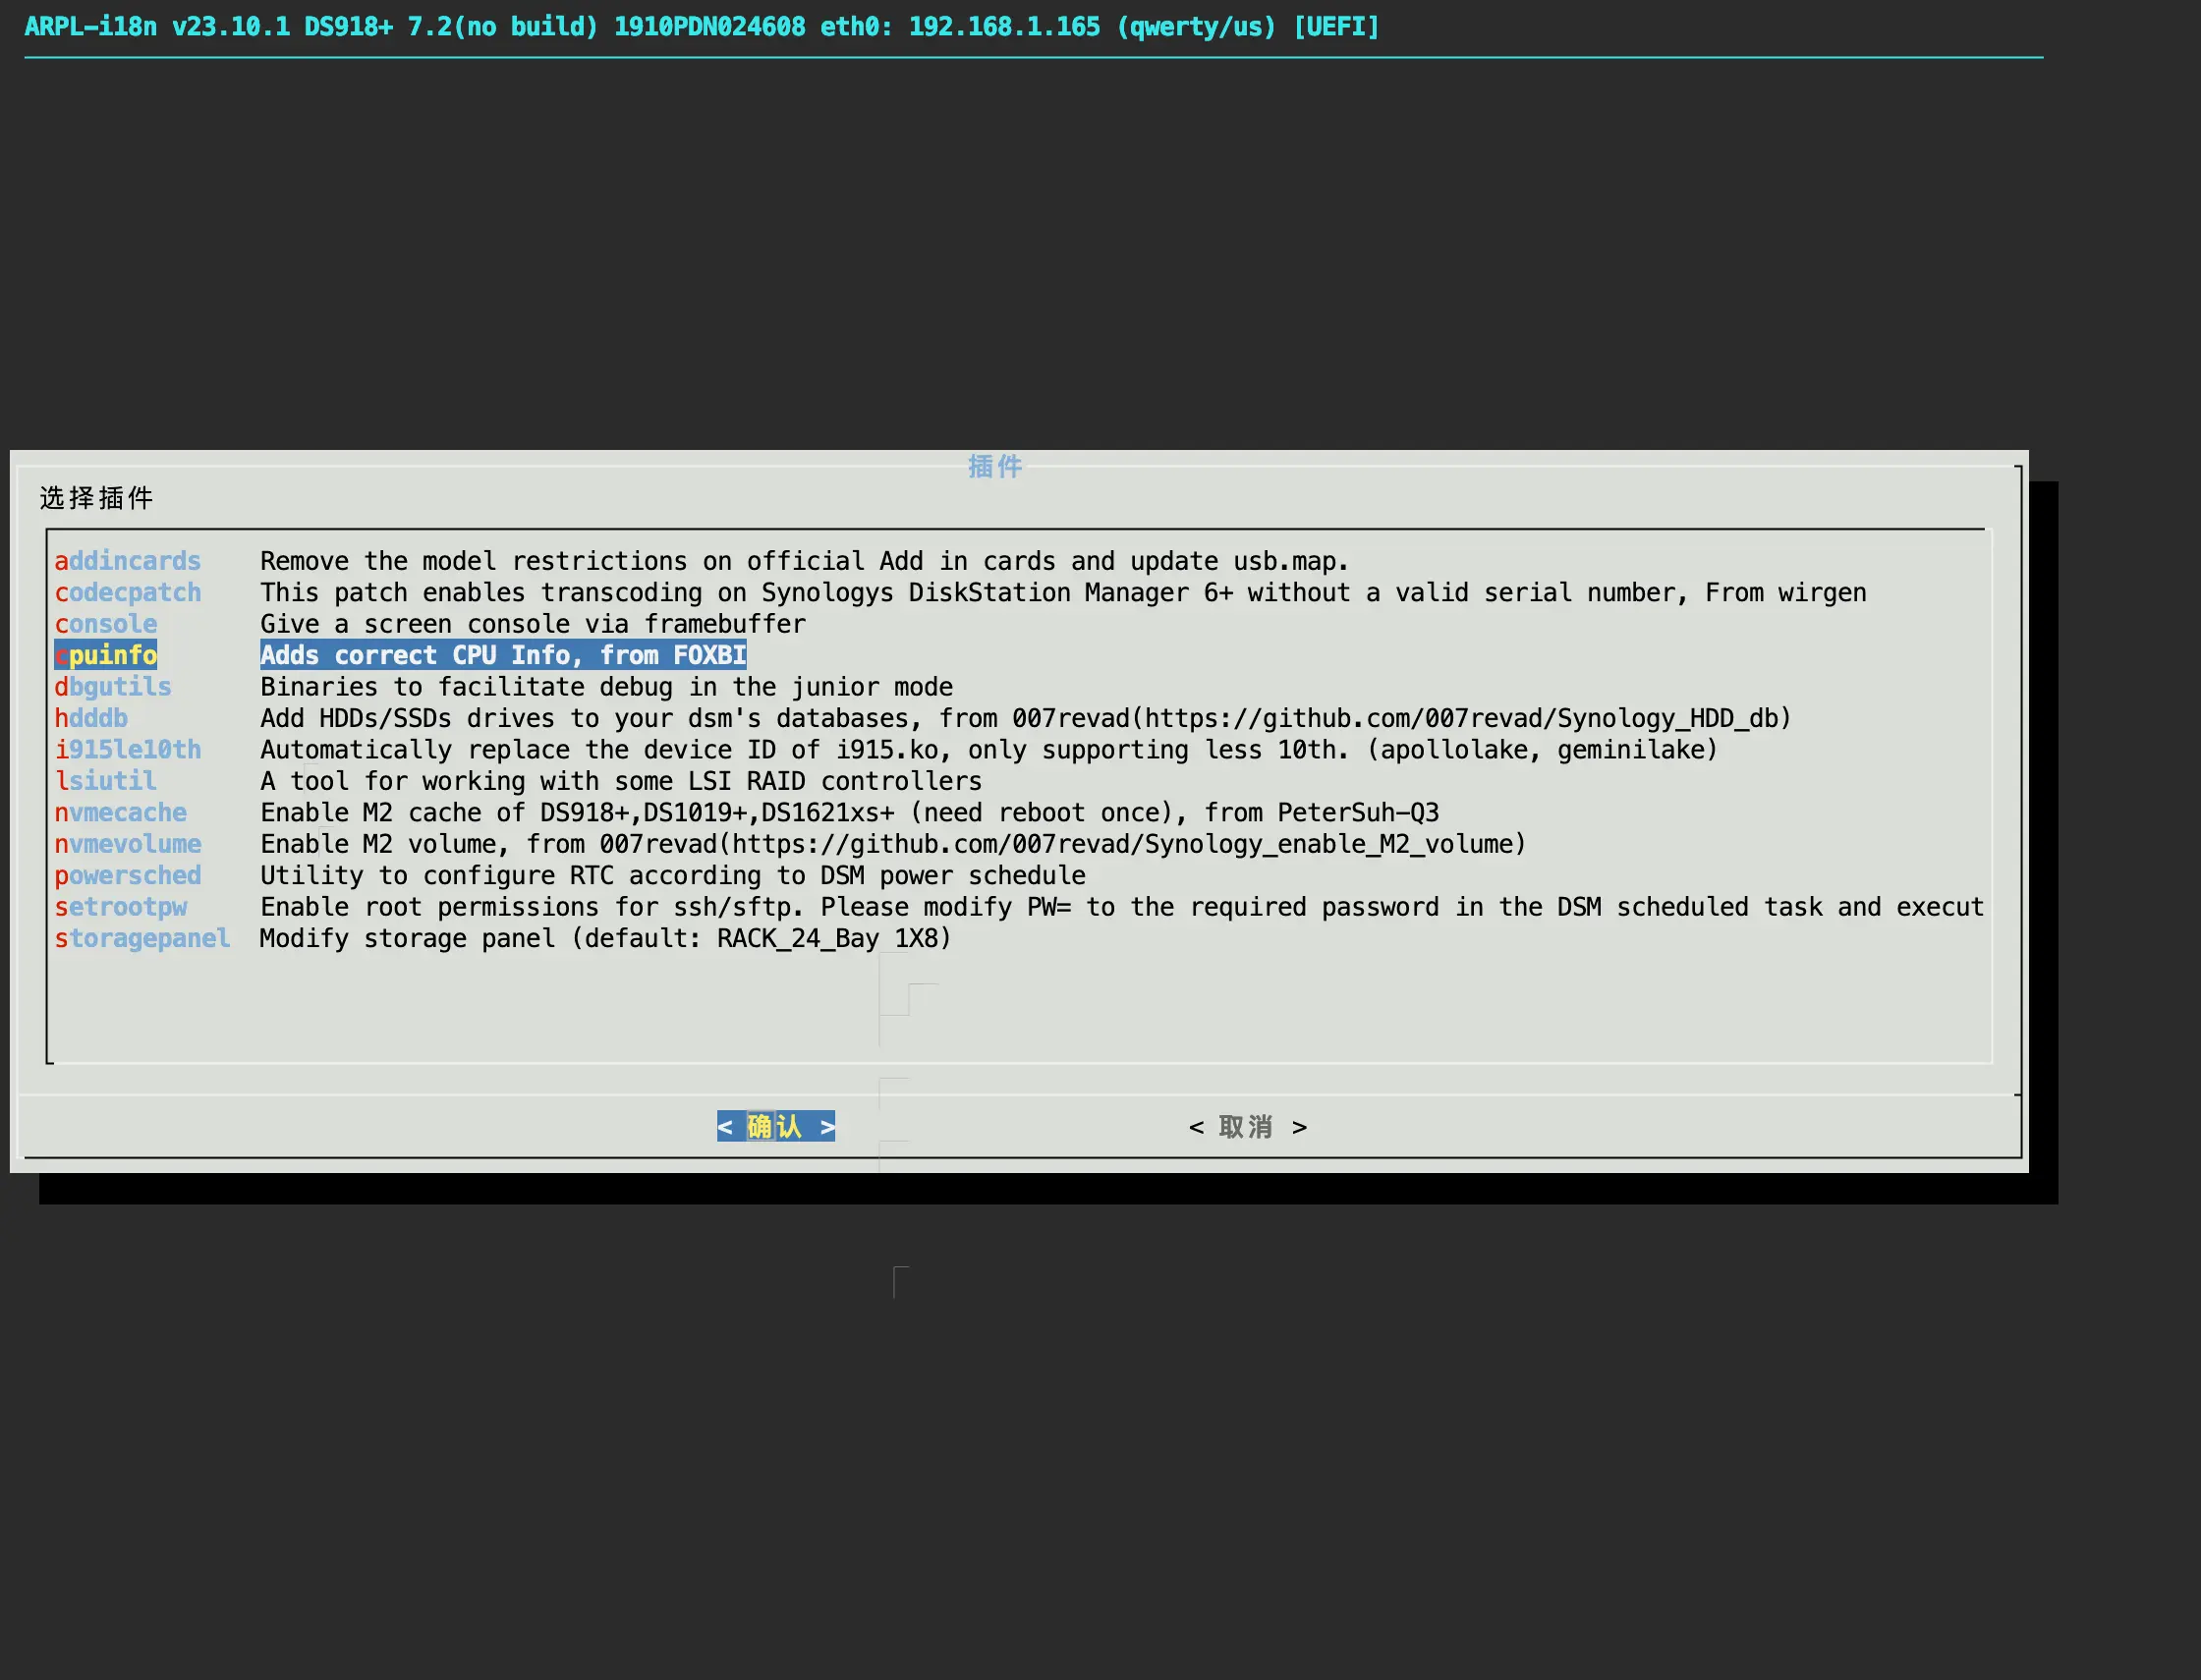Click 'Enable root permissions for ssh/sftp' text

tap(1121, 907)
